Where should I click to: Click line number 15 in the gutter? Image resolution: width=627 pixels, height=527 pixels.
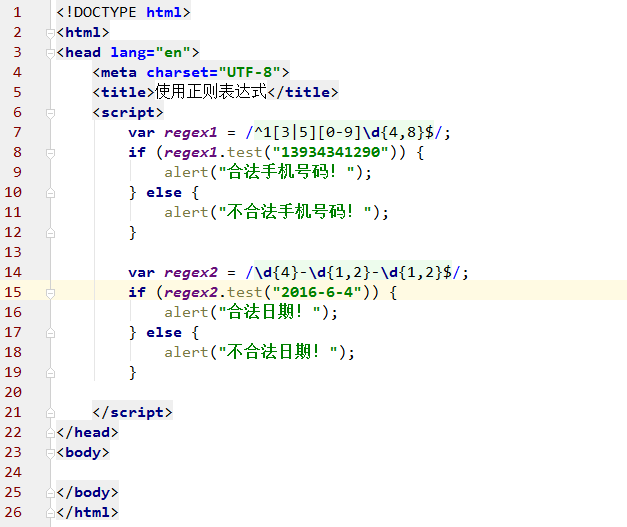[13, 292]
